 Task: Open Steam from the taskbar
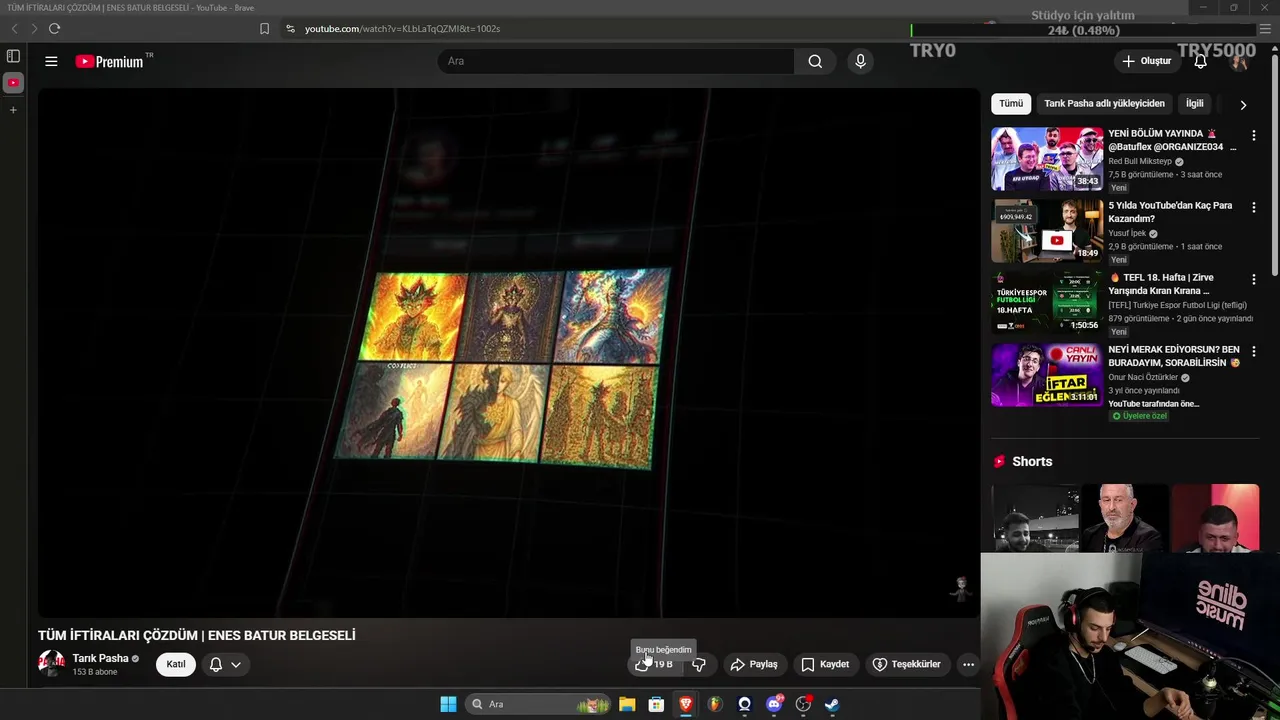pyautogui.click(x=832, y=704)
